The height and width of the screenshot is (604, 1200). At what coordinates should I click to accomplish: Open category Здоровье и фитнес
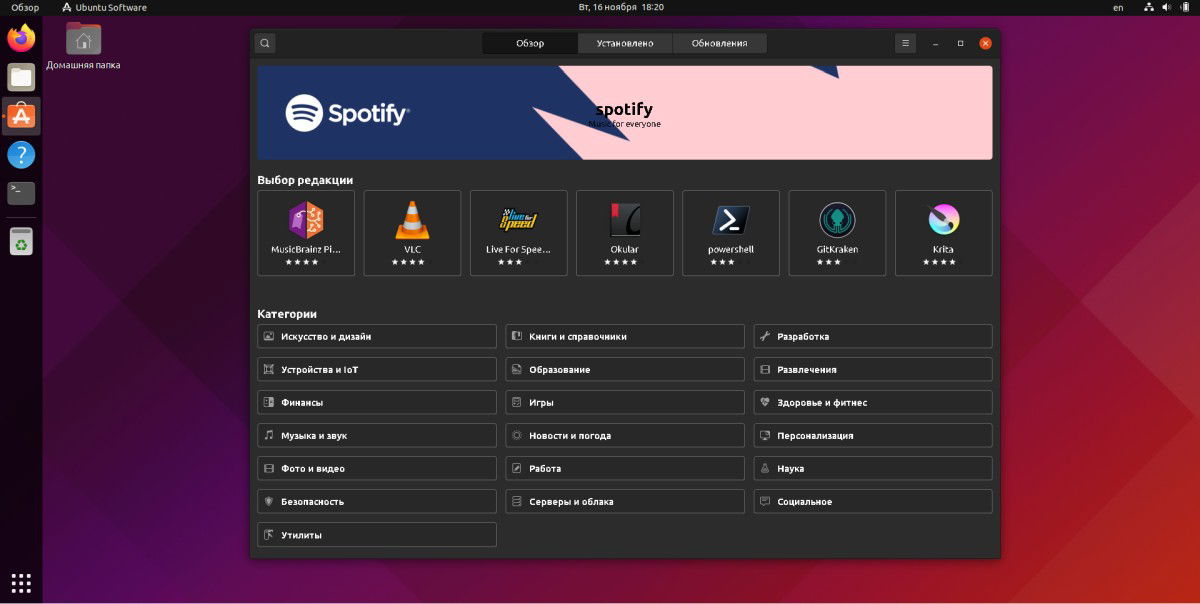tap(873, 402)
